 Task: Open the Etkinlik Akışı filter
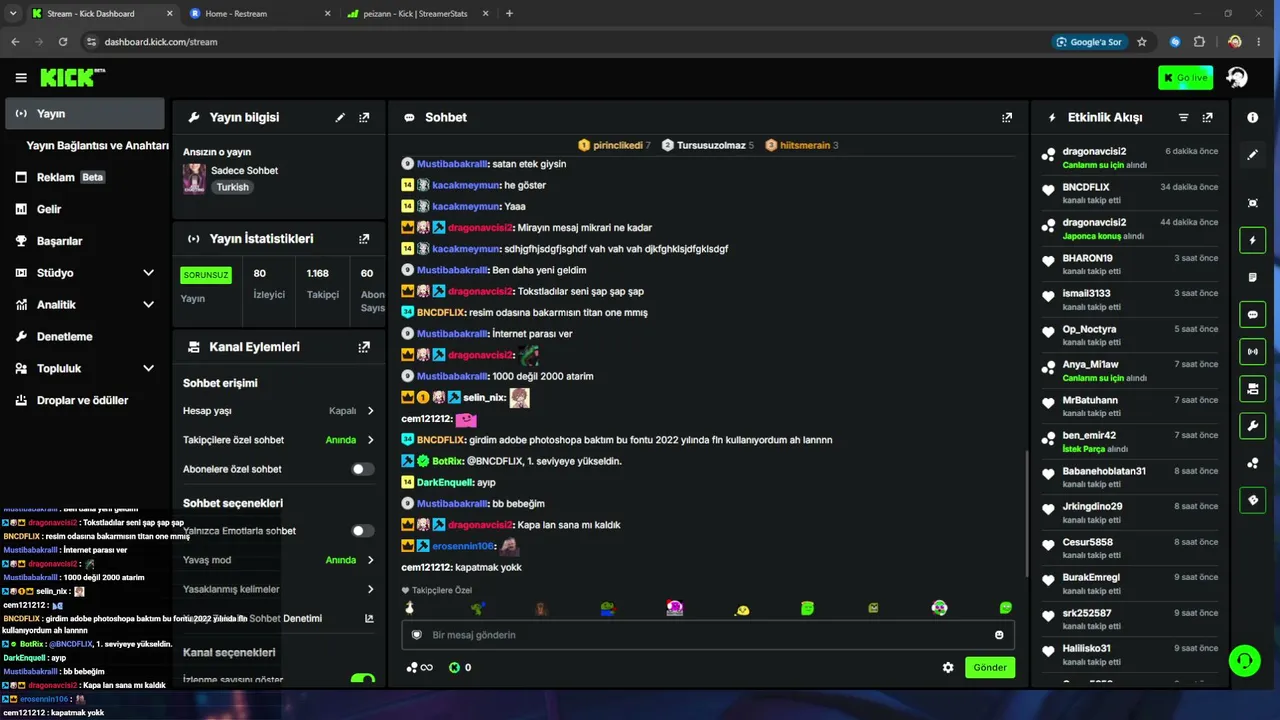click(x=1184, y=118)
